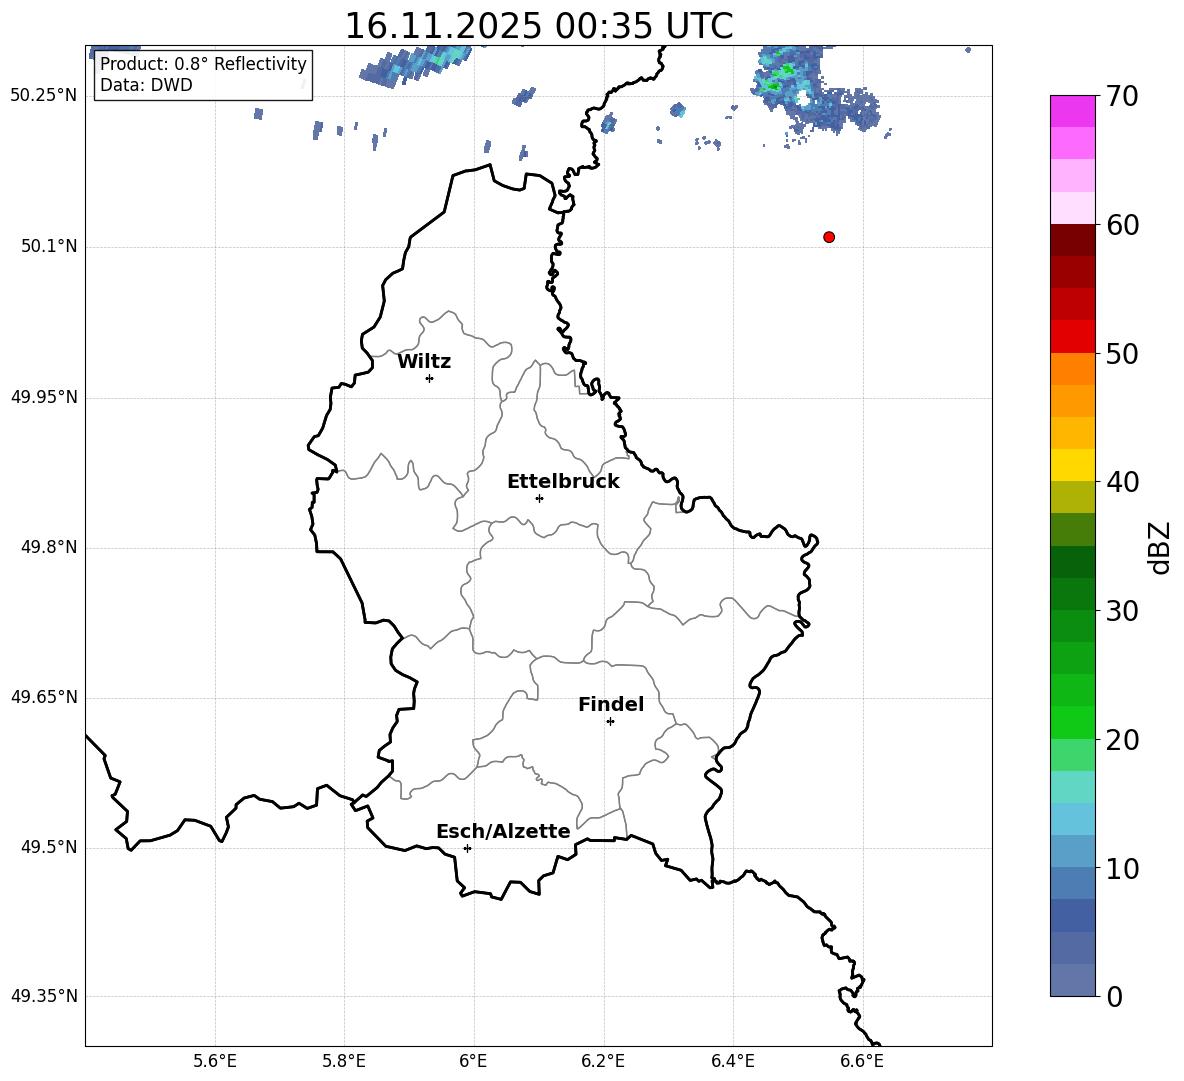Click the colorbar tick label '30'
This screenshot has width=1184, height=1081.
pos(1122,611)
